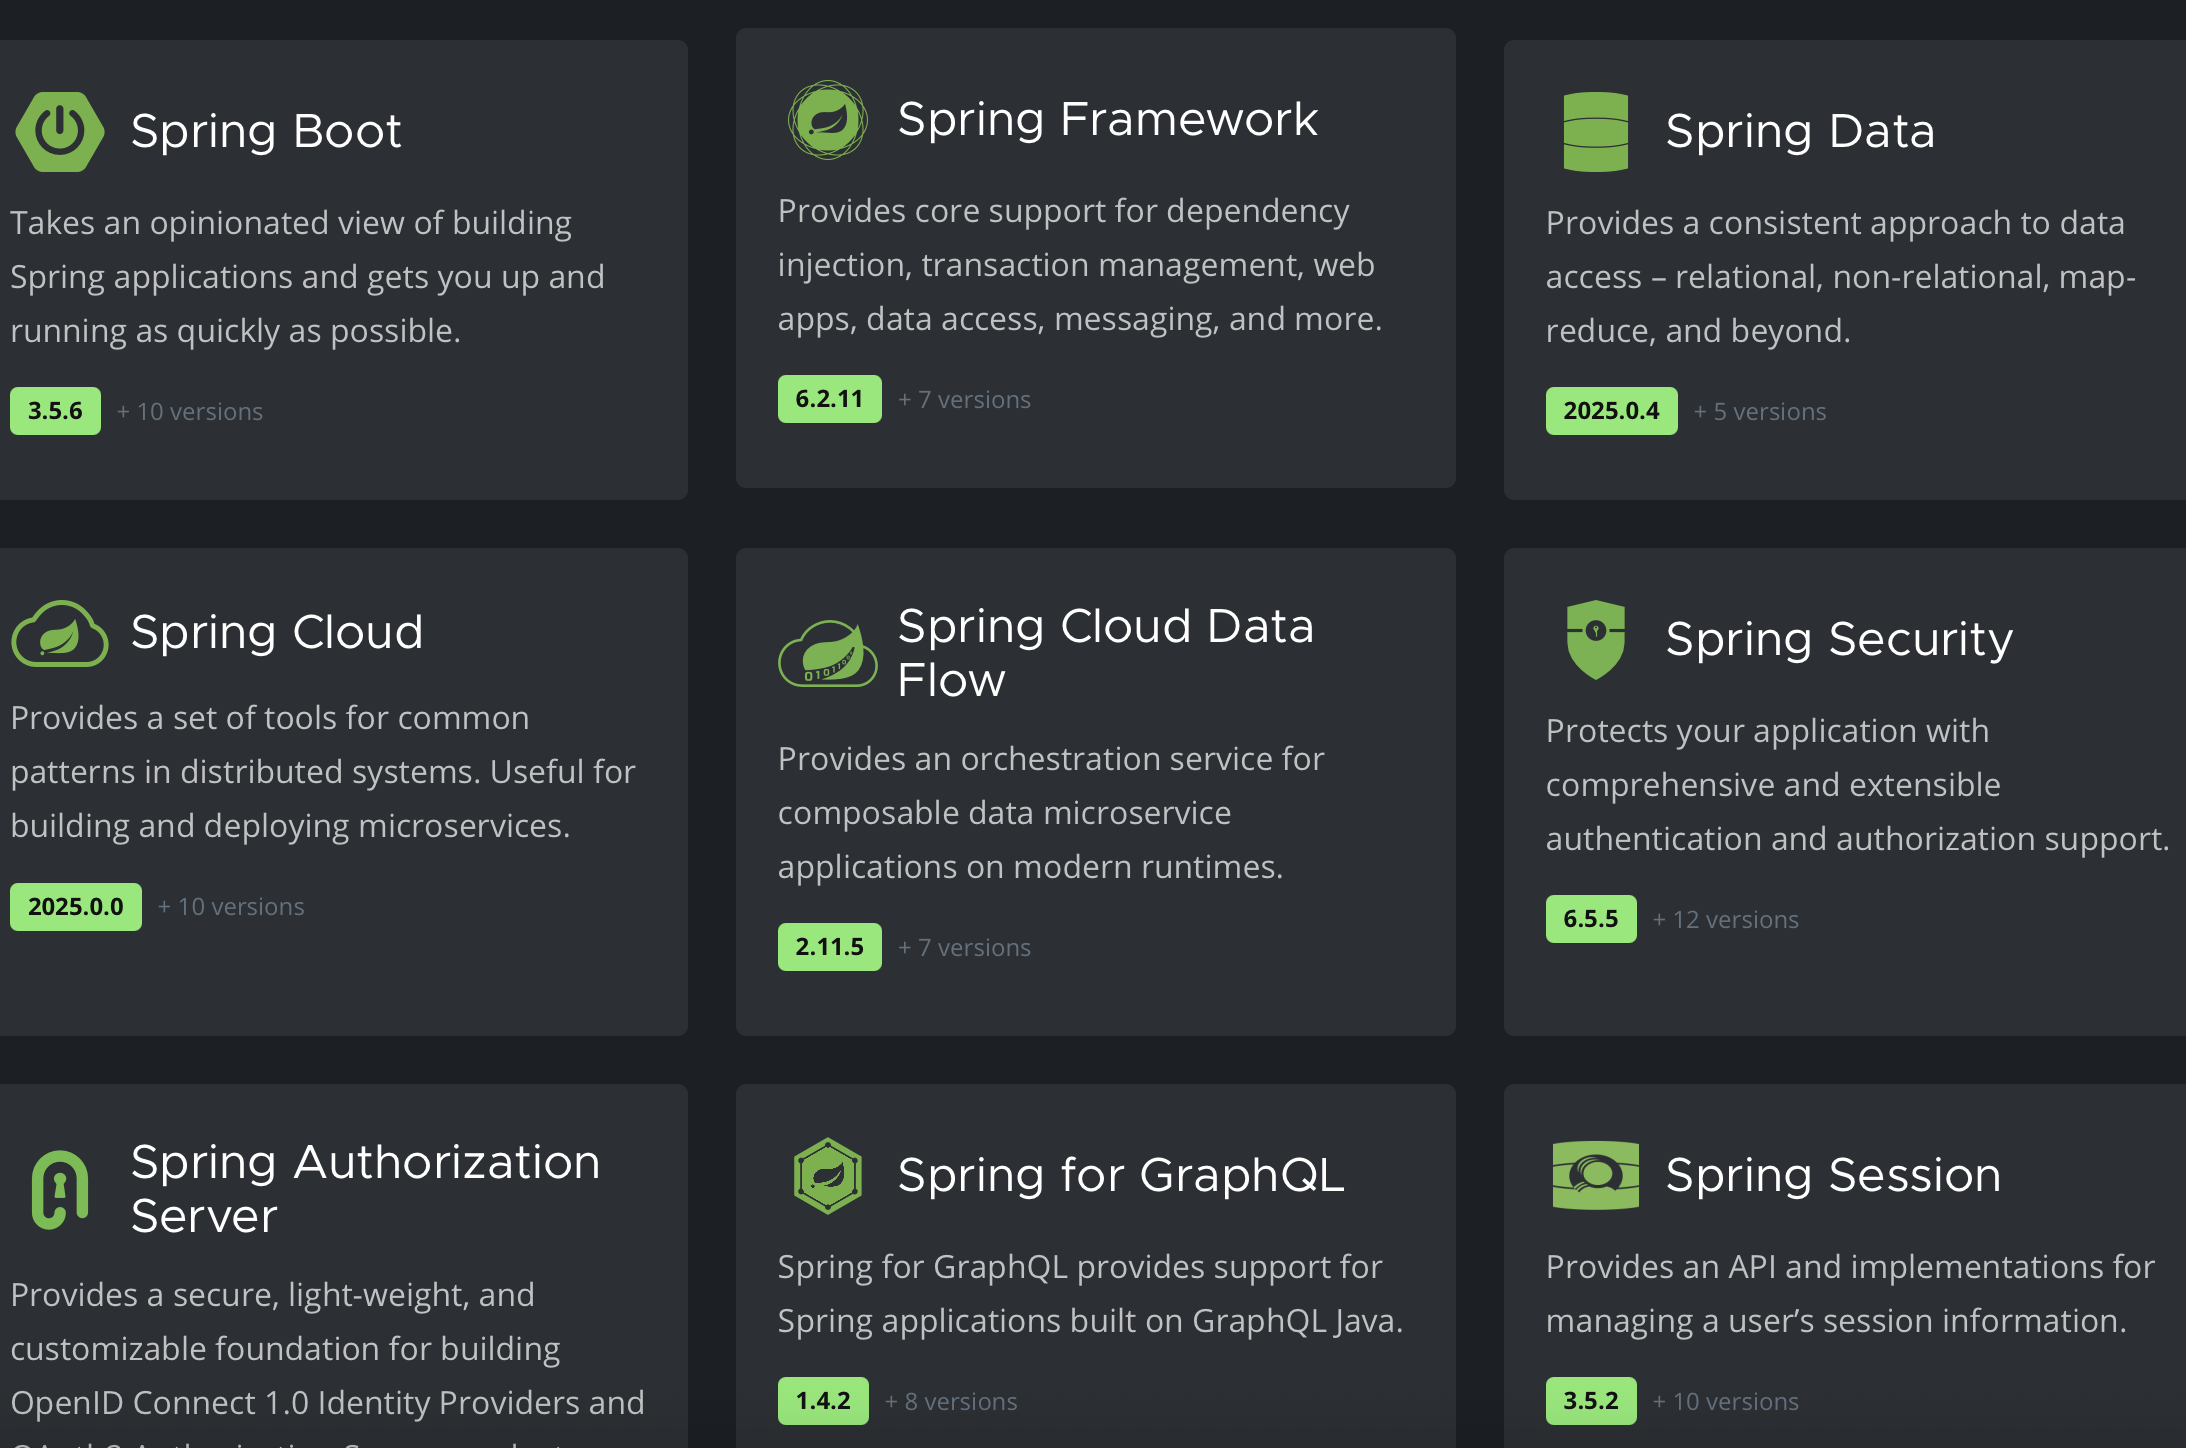Click the Spring Session chat-bubble icon

(x=1595, y=1175)
